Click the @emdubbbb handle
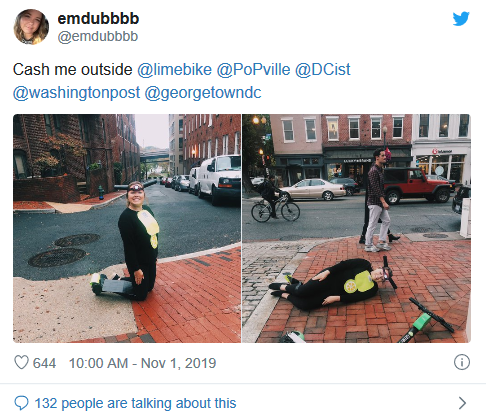This screenshot has width=486, height=420. coord(98,36)
